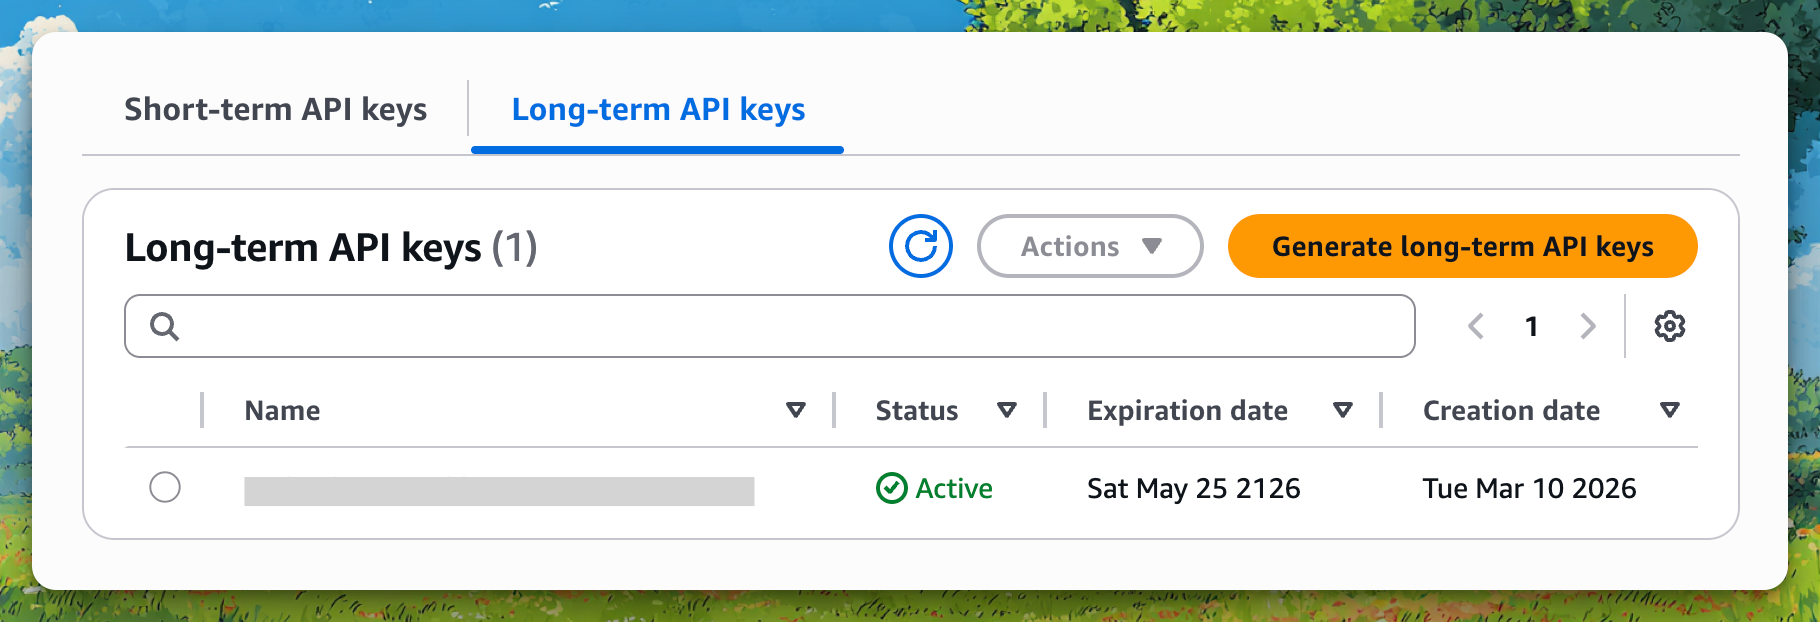Click the Sat May 25 2126 expiration cell
Image resolution: width=1820 pixels, height=622 pixels.
point(1193,488)
